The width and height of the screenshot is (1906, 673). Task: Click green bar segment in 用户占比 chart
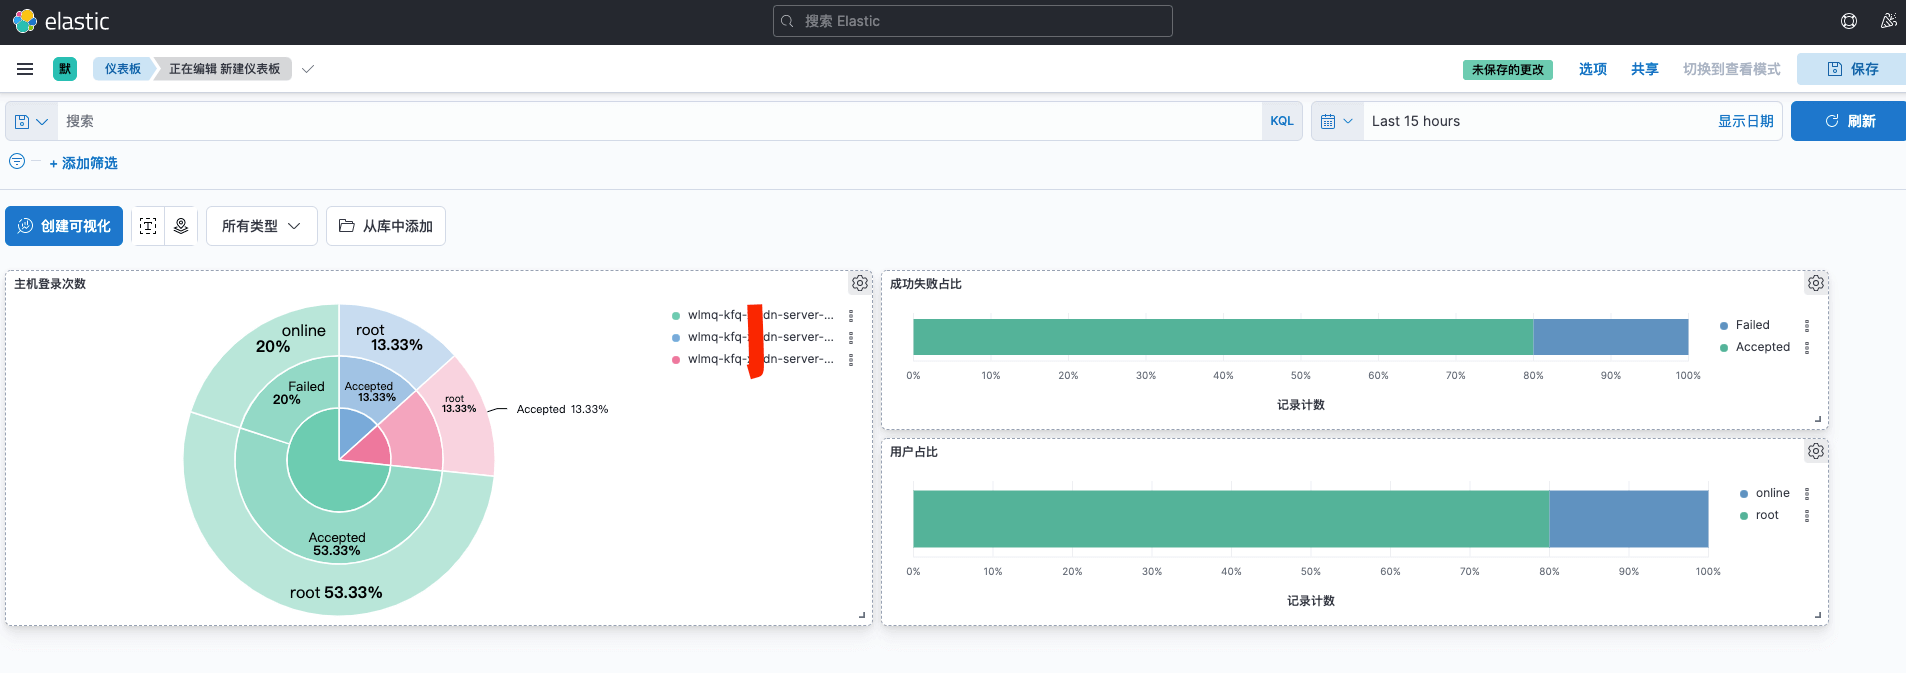1231,519
